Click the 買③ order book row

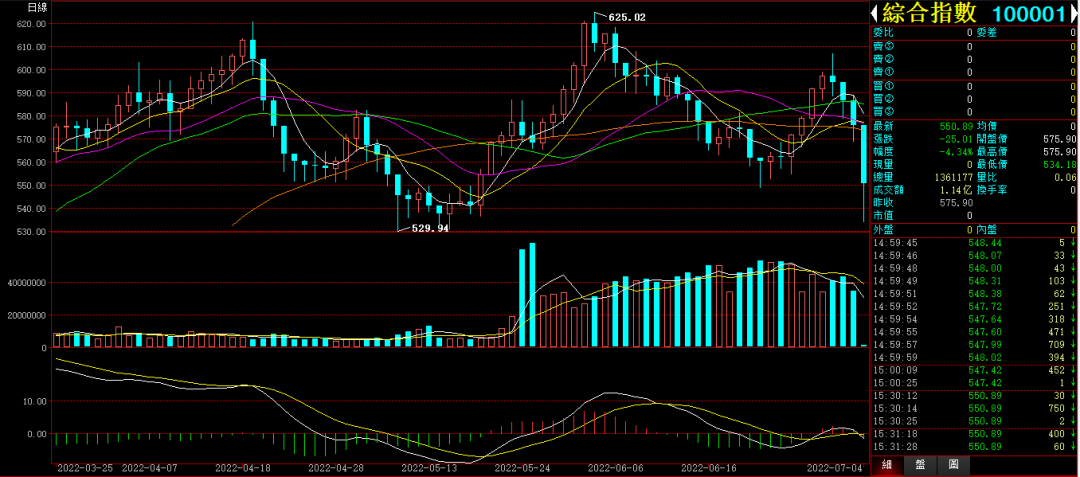coord(974,112)
